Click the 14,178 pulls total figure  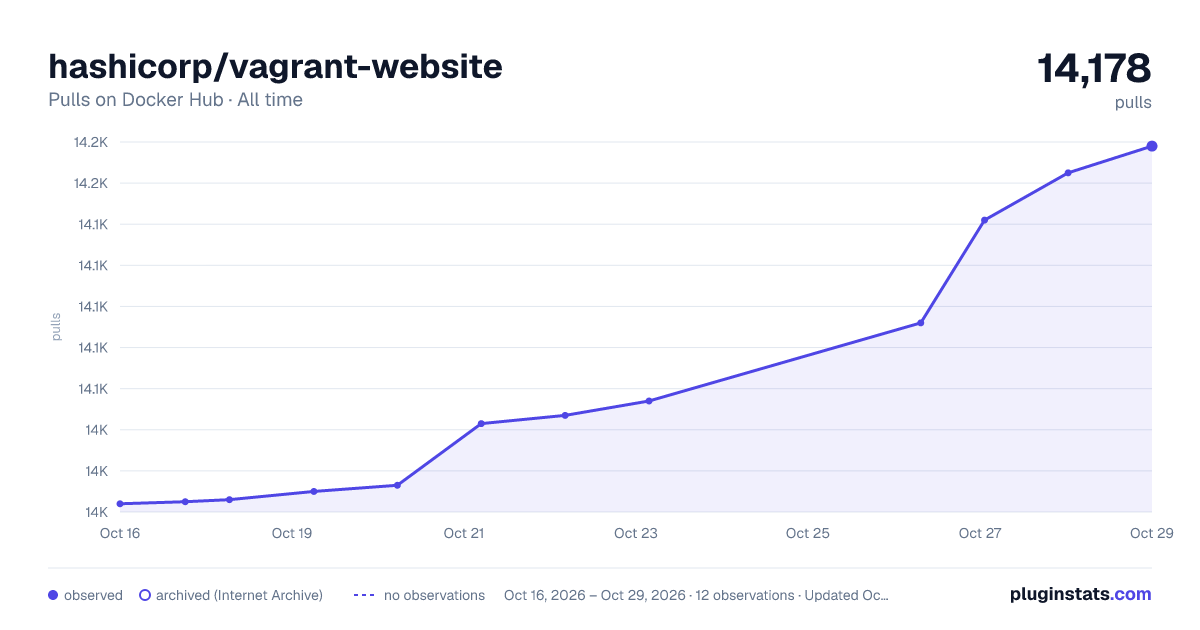point(1094,69)
